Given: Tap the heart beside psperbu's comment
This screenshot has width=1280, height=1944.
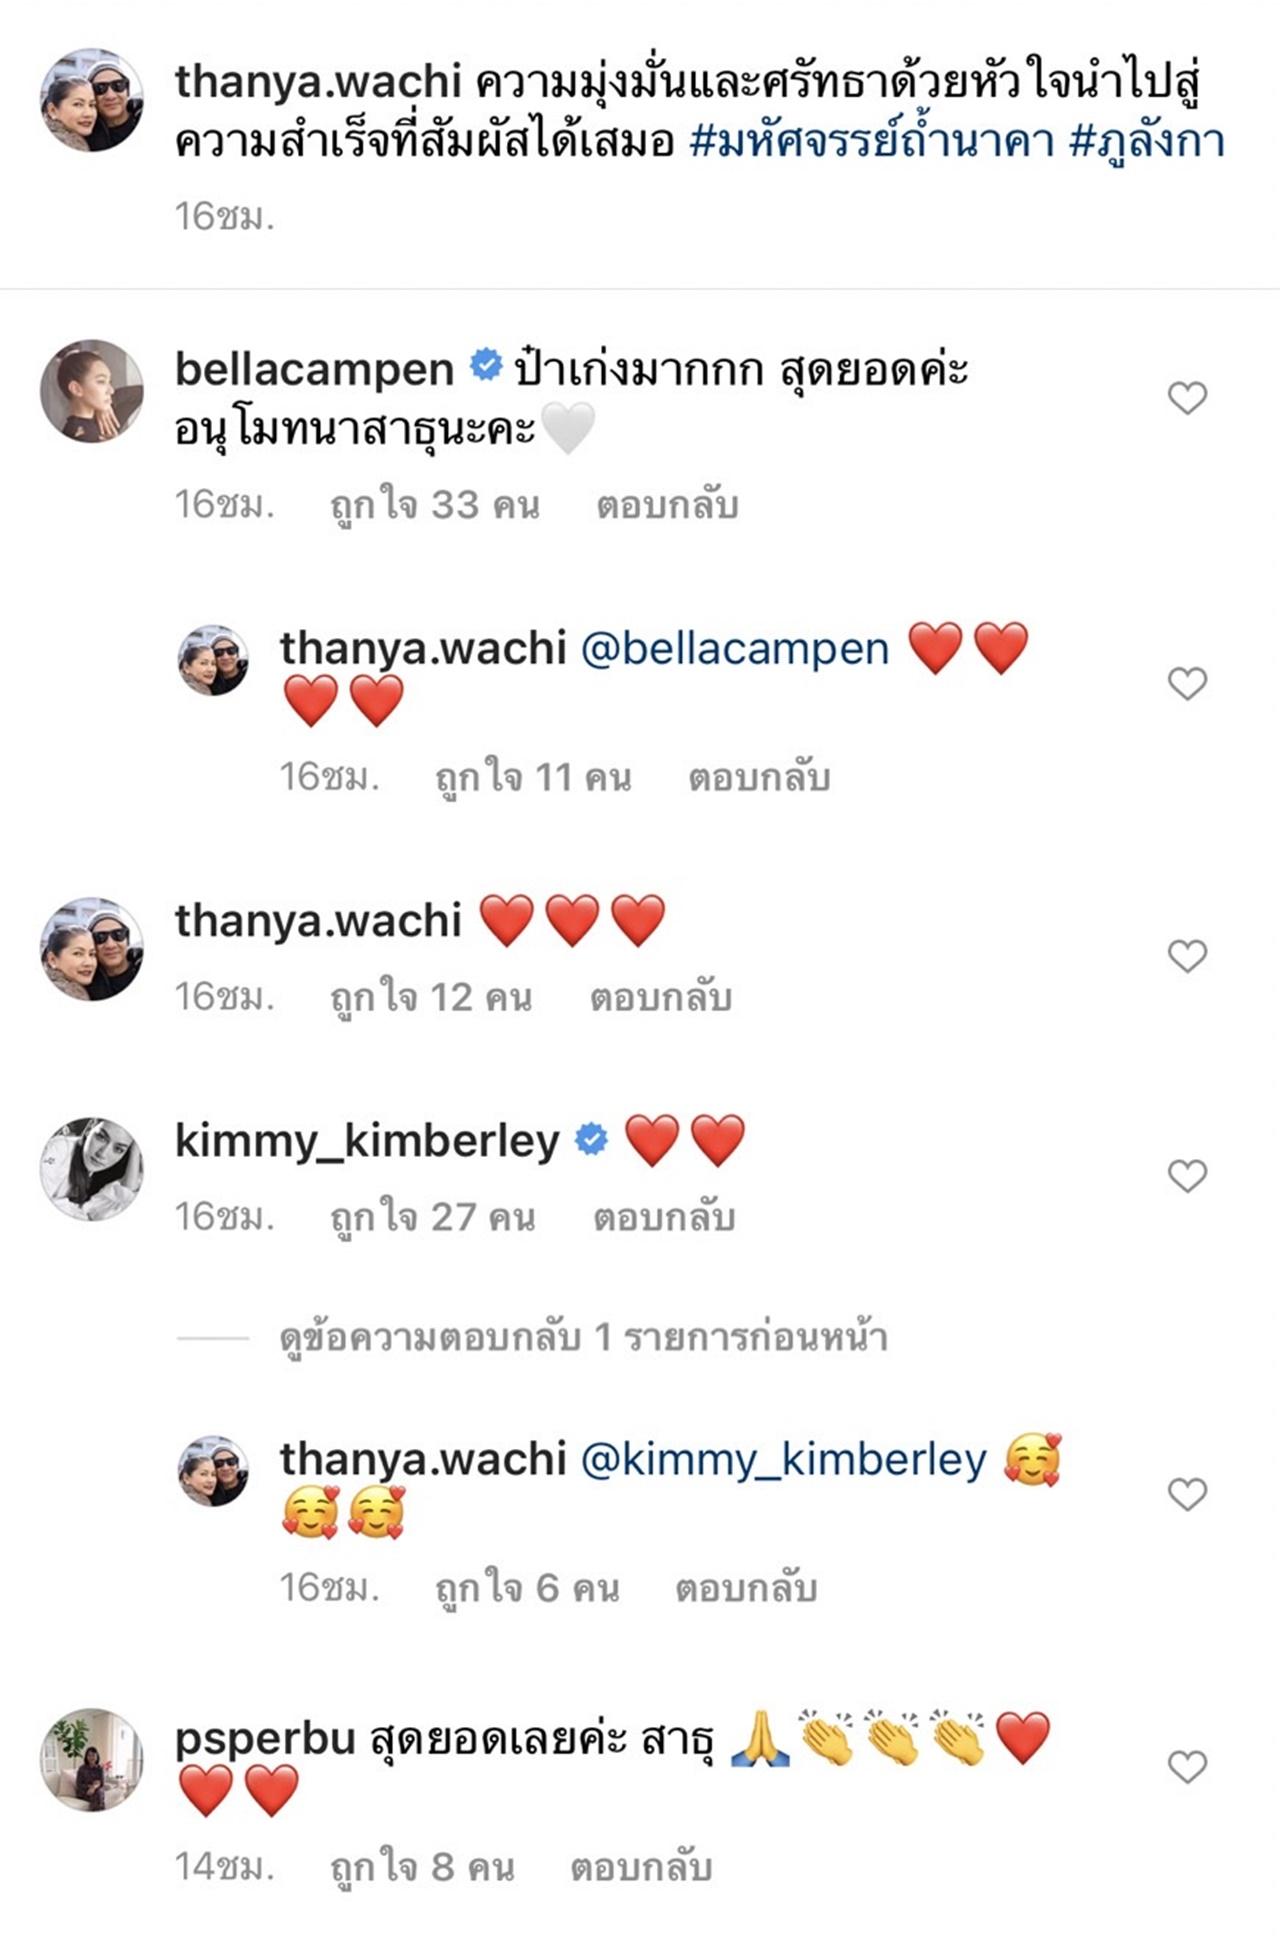Looking at the screenshot, I should [1187, 1767].
